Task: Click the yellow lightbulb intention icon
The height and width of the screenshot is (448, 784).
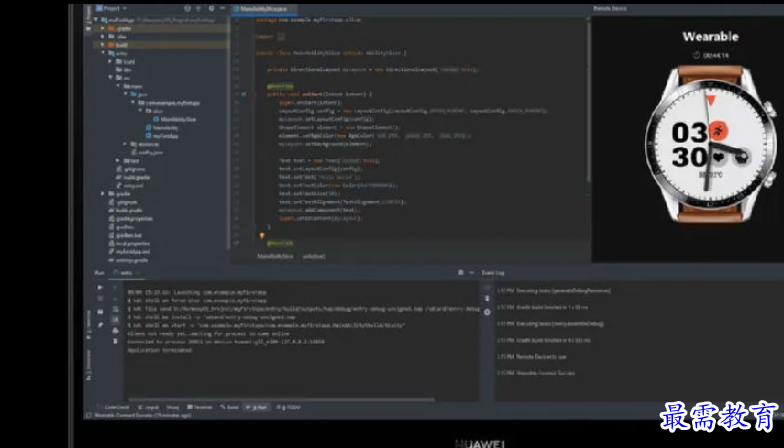Action: point(262,236)
